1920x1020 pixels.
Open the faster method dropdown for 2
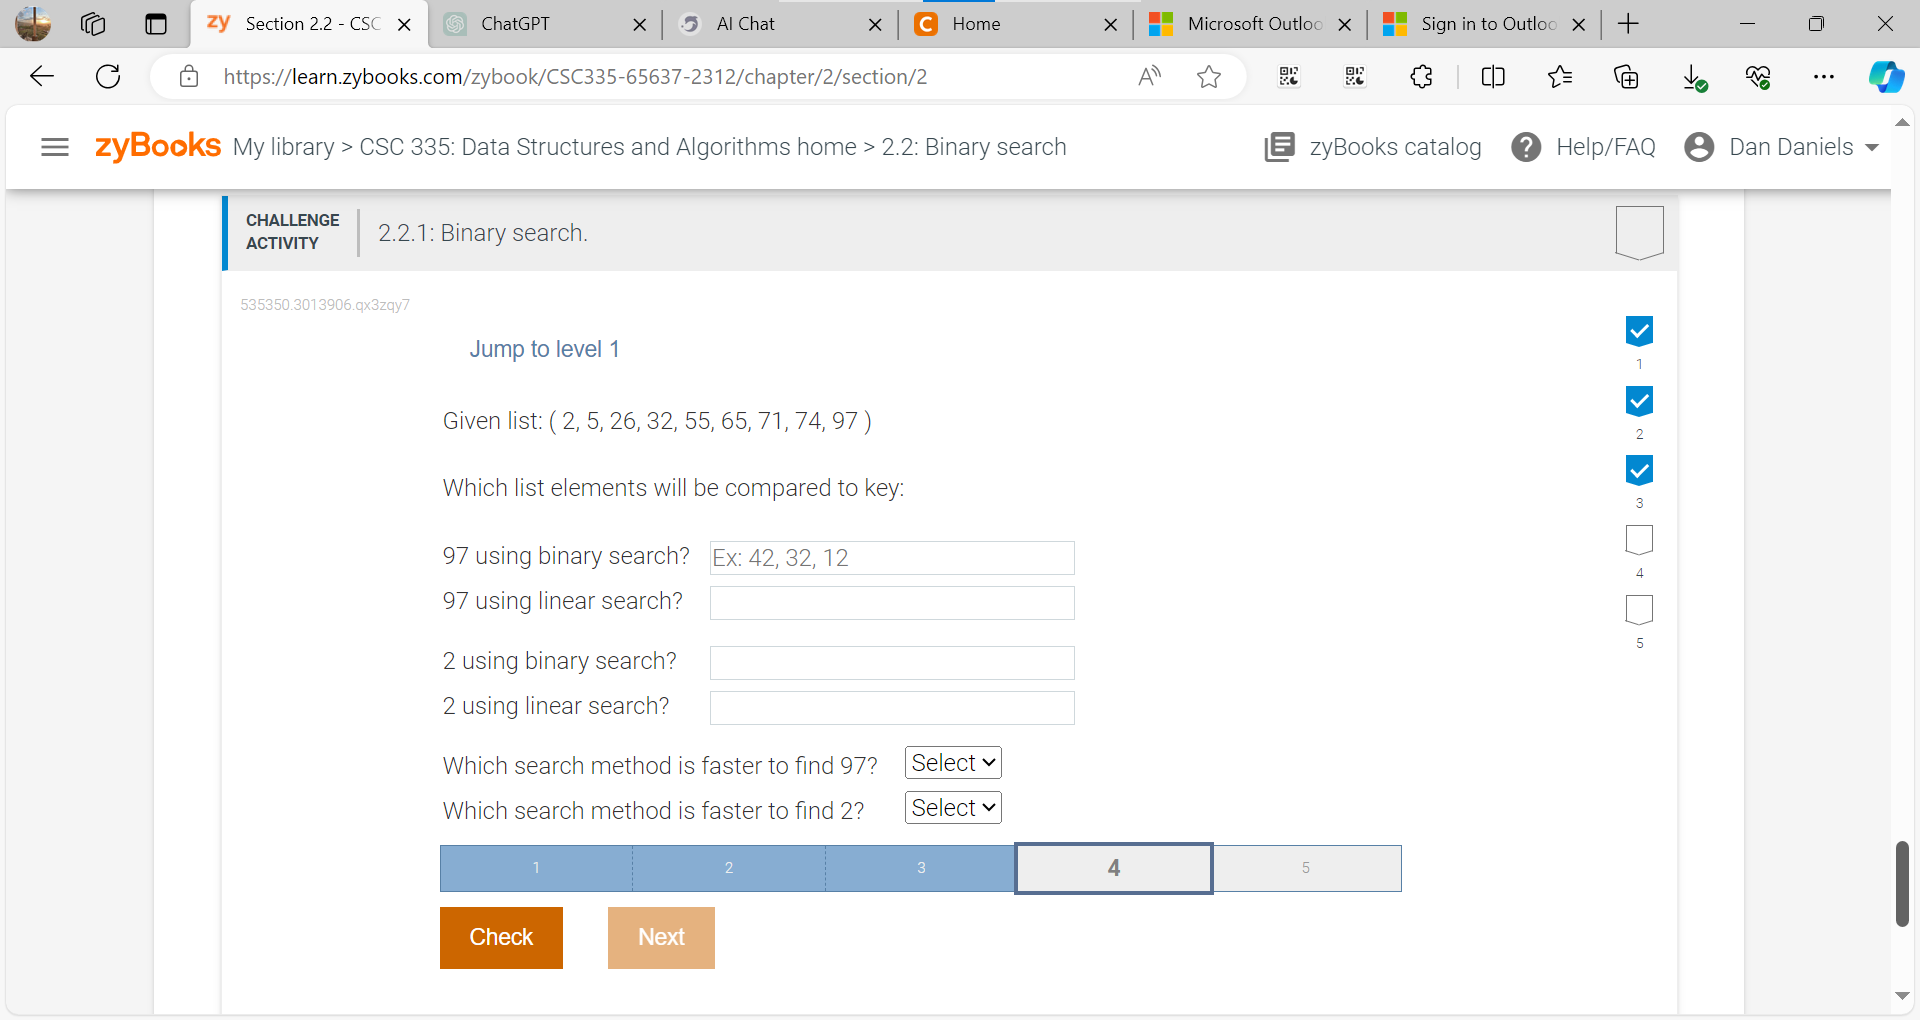pos(952,807)
